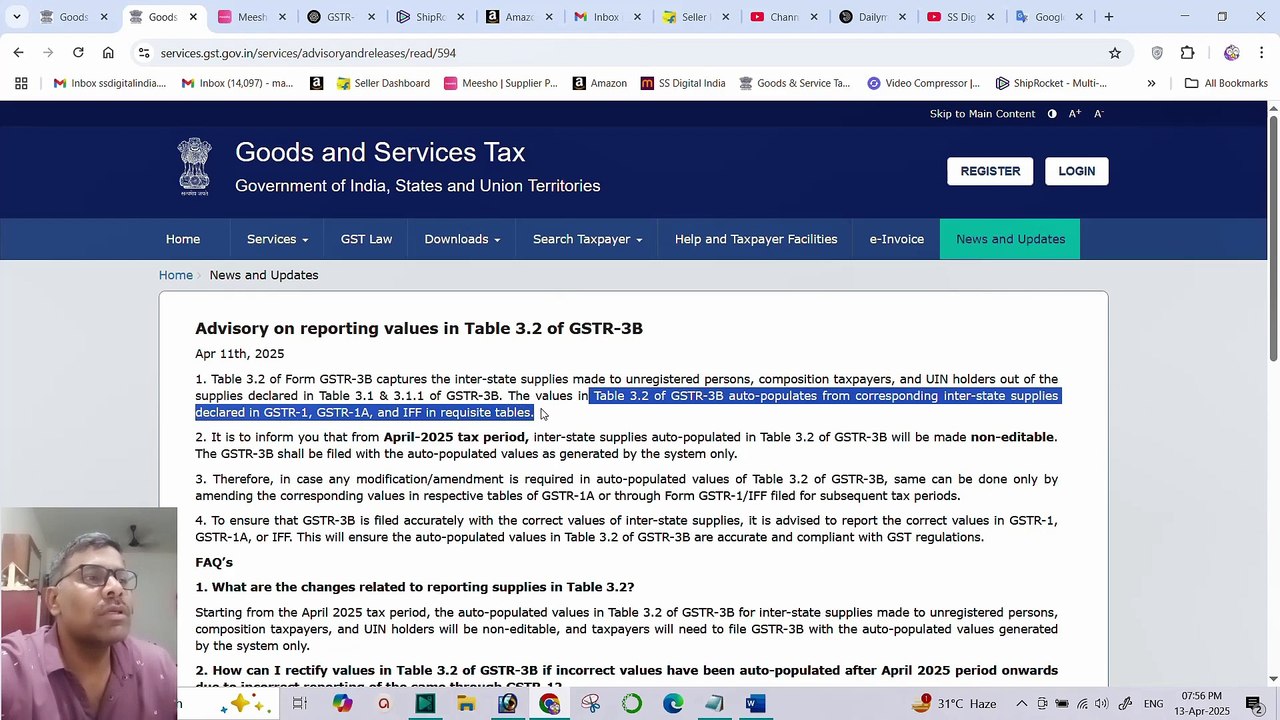Open Microsoft Word from taskbar
Image resolution: width=1280 pixels, height=720 pixels.
[x=755, y=704]
